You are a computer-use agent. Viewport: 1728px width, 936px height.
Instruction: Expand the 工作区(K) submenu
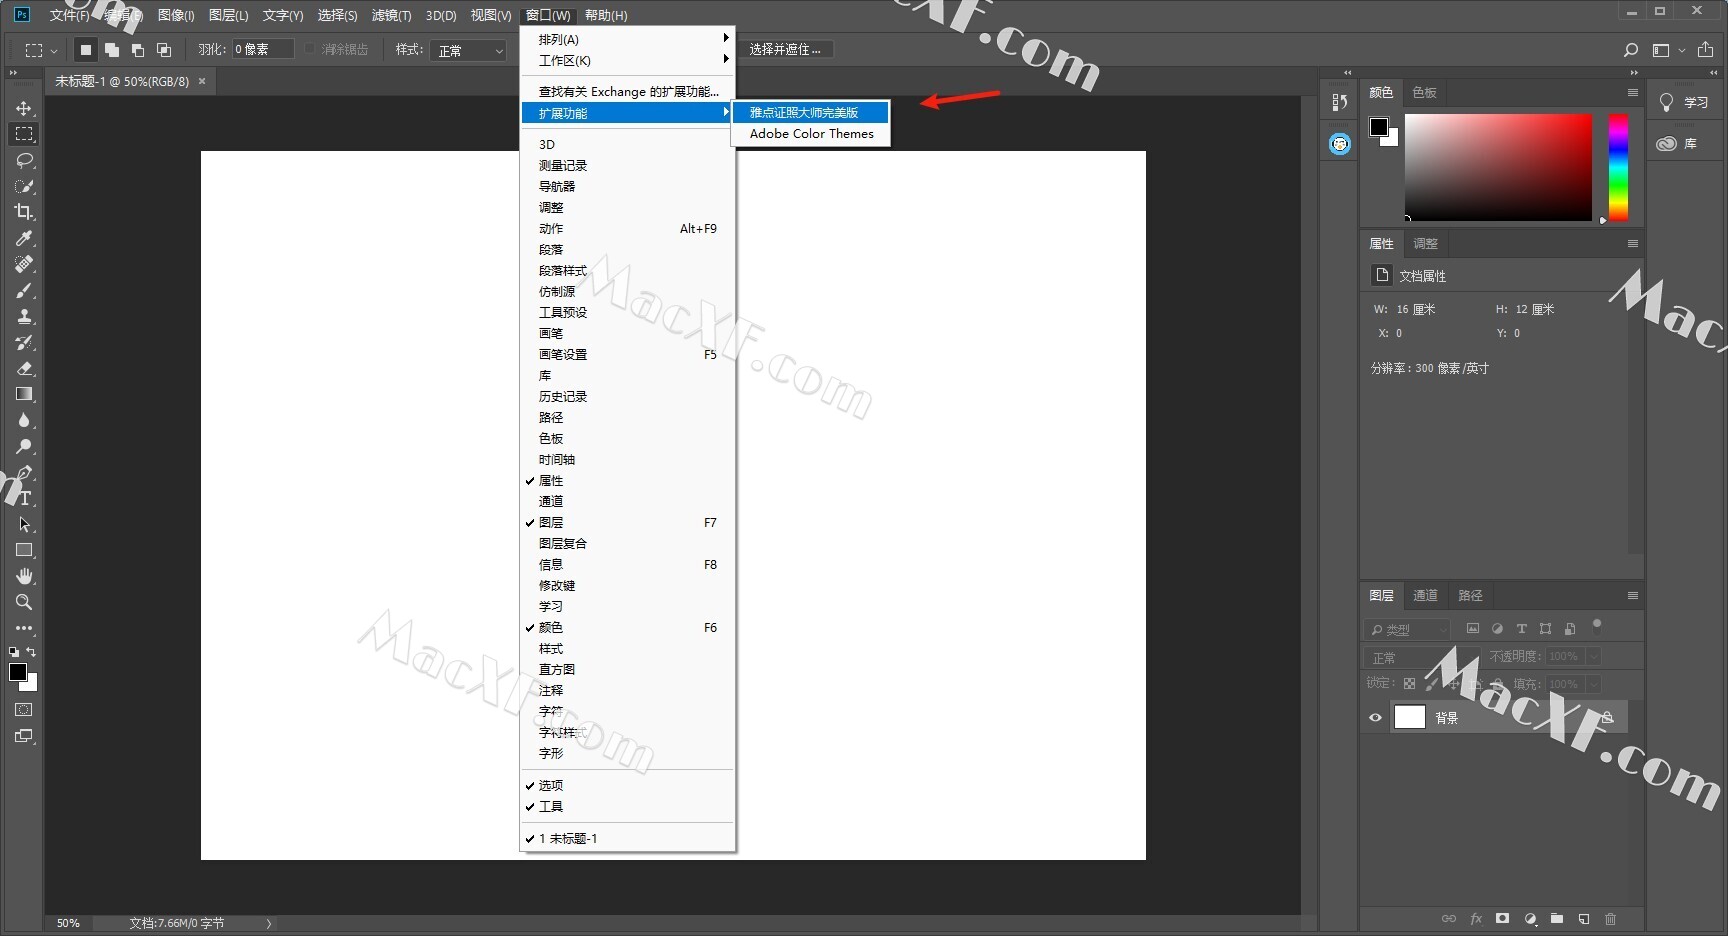coord(628,61)
